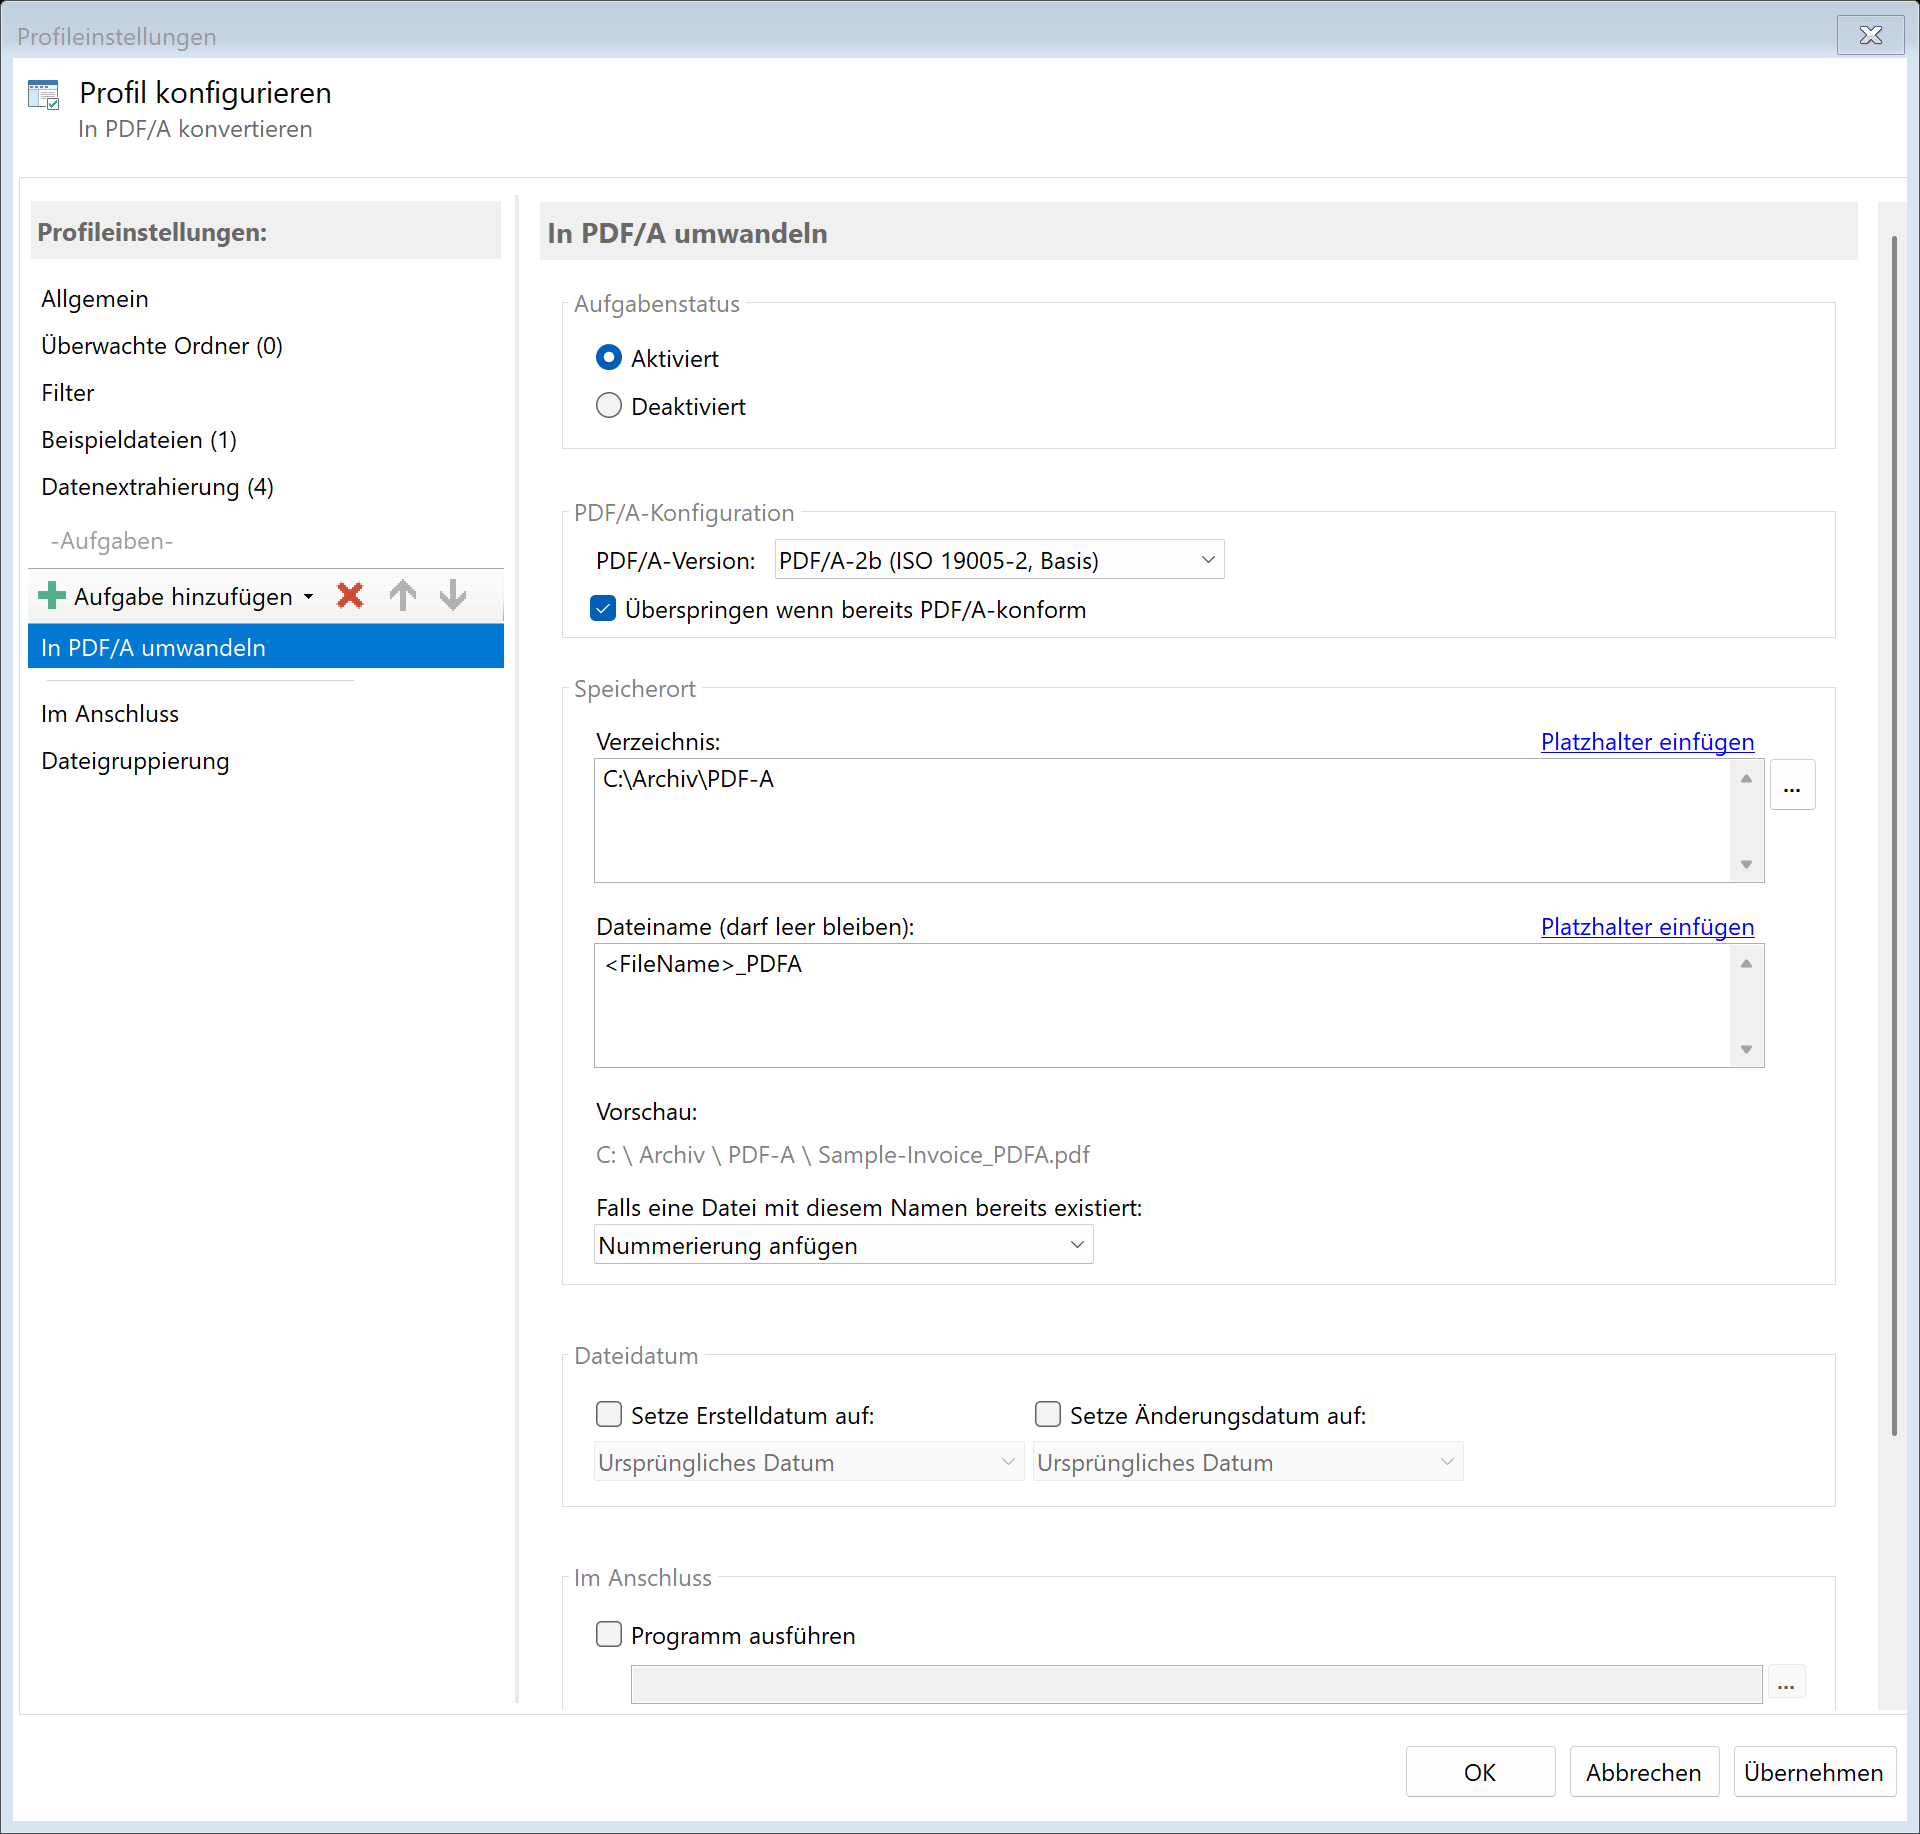The height and width of the screenshot is (1834, 1920).
Task: Uncheck Überspringen wenn bereits PDF/A-konform
Action: point(603,609)
